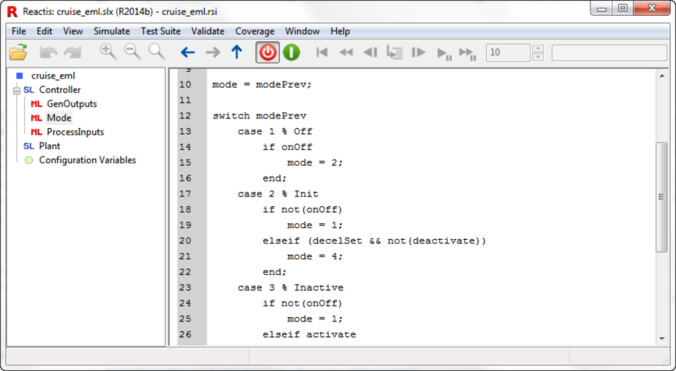Click the run/pause play button
Image resolution: width=676 pixels, height=371 pixels.
click(x=444, y=53)
